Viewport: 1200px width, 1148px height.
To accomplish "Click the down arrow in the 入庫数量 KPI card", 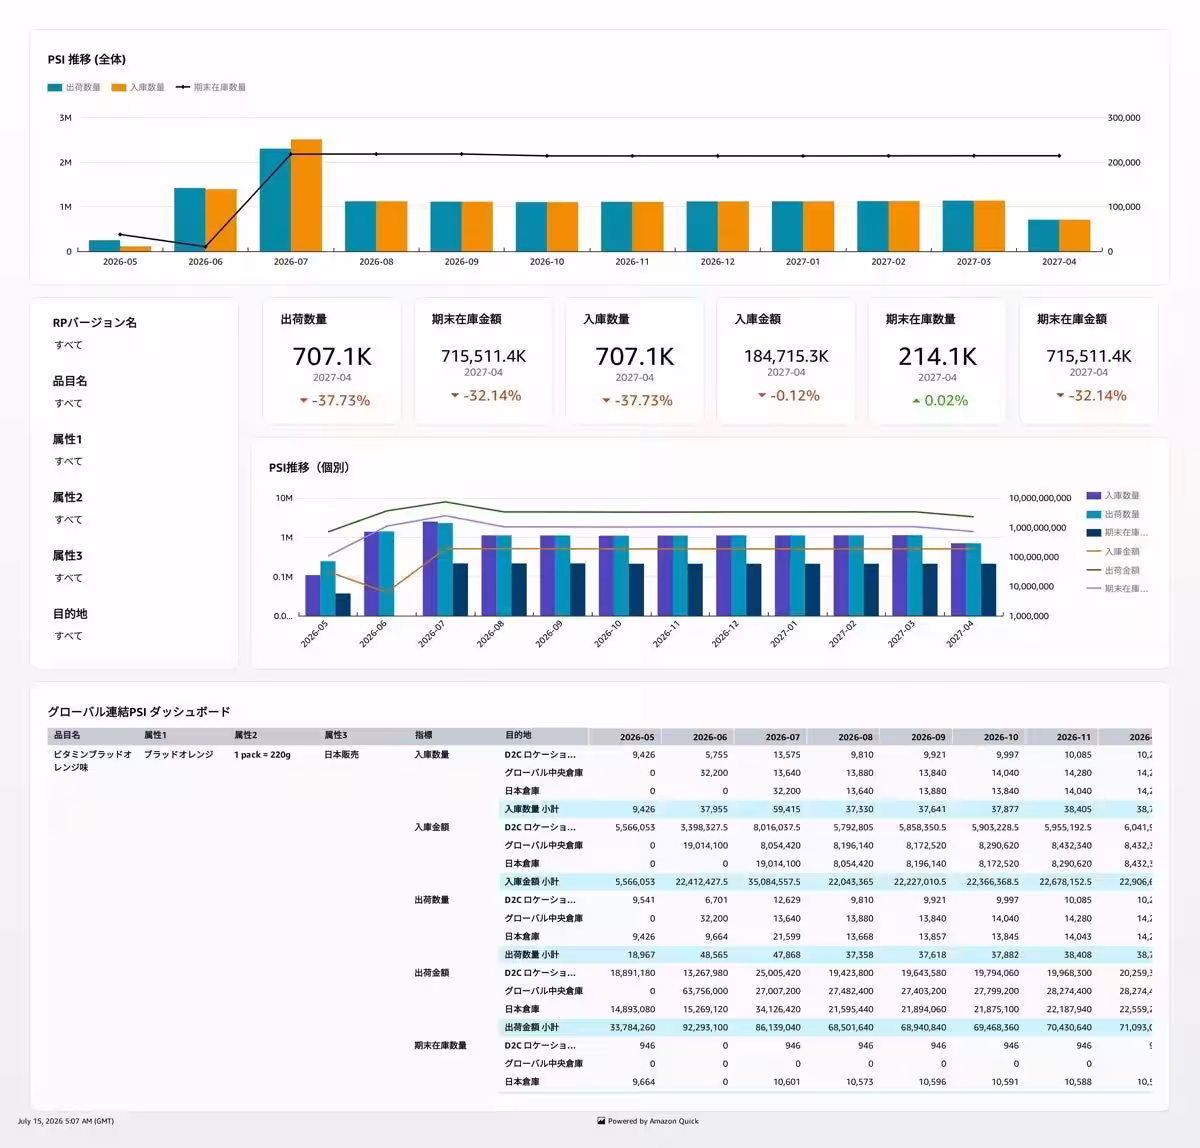I will (x=606, y=401).
